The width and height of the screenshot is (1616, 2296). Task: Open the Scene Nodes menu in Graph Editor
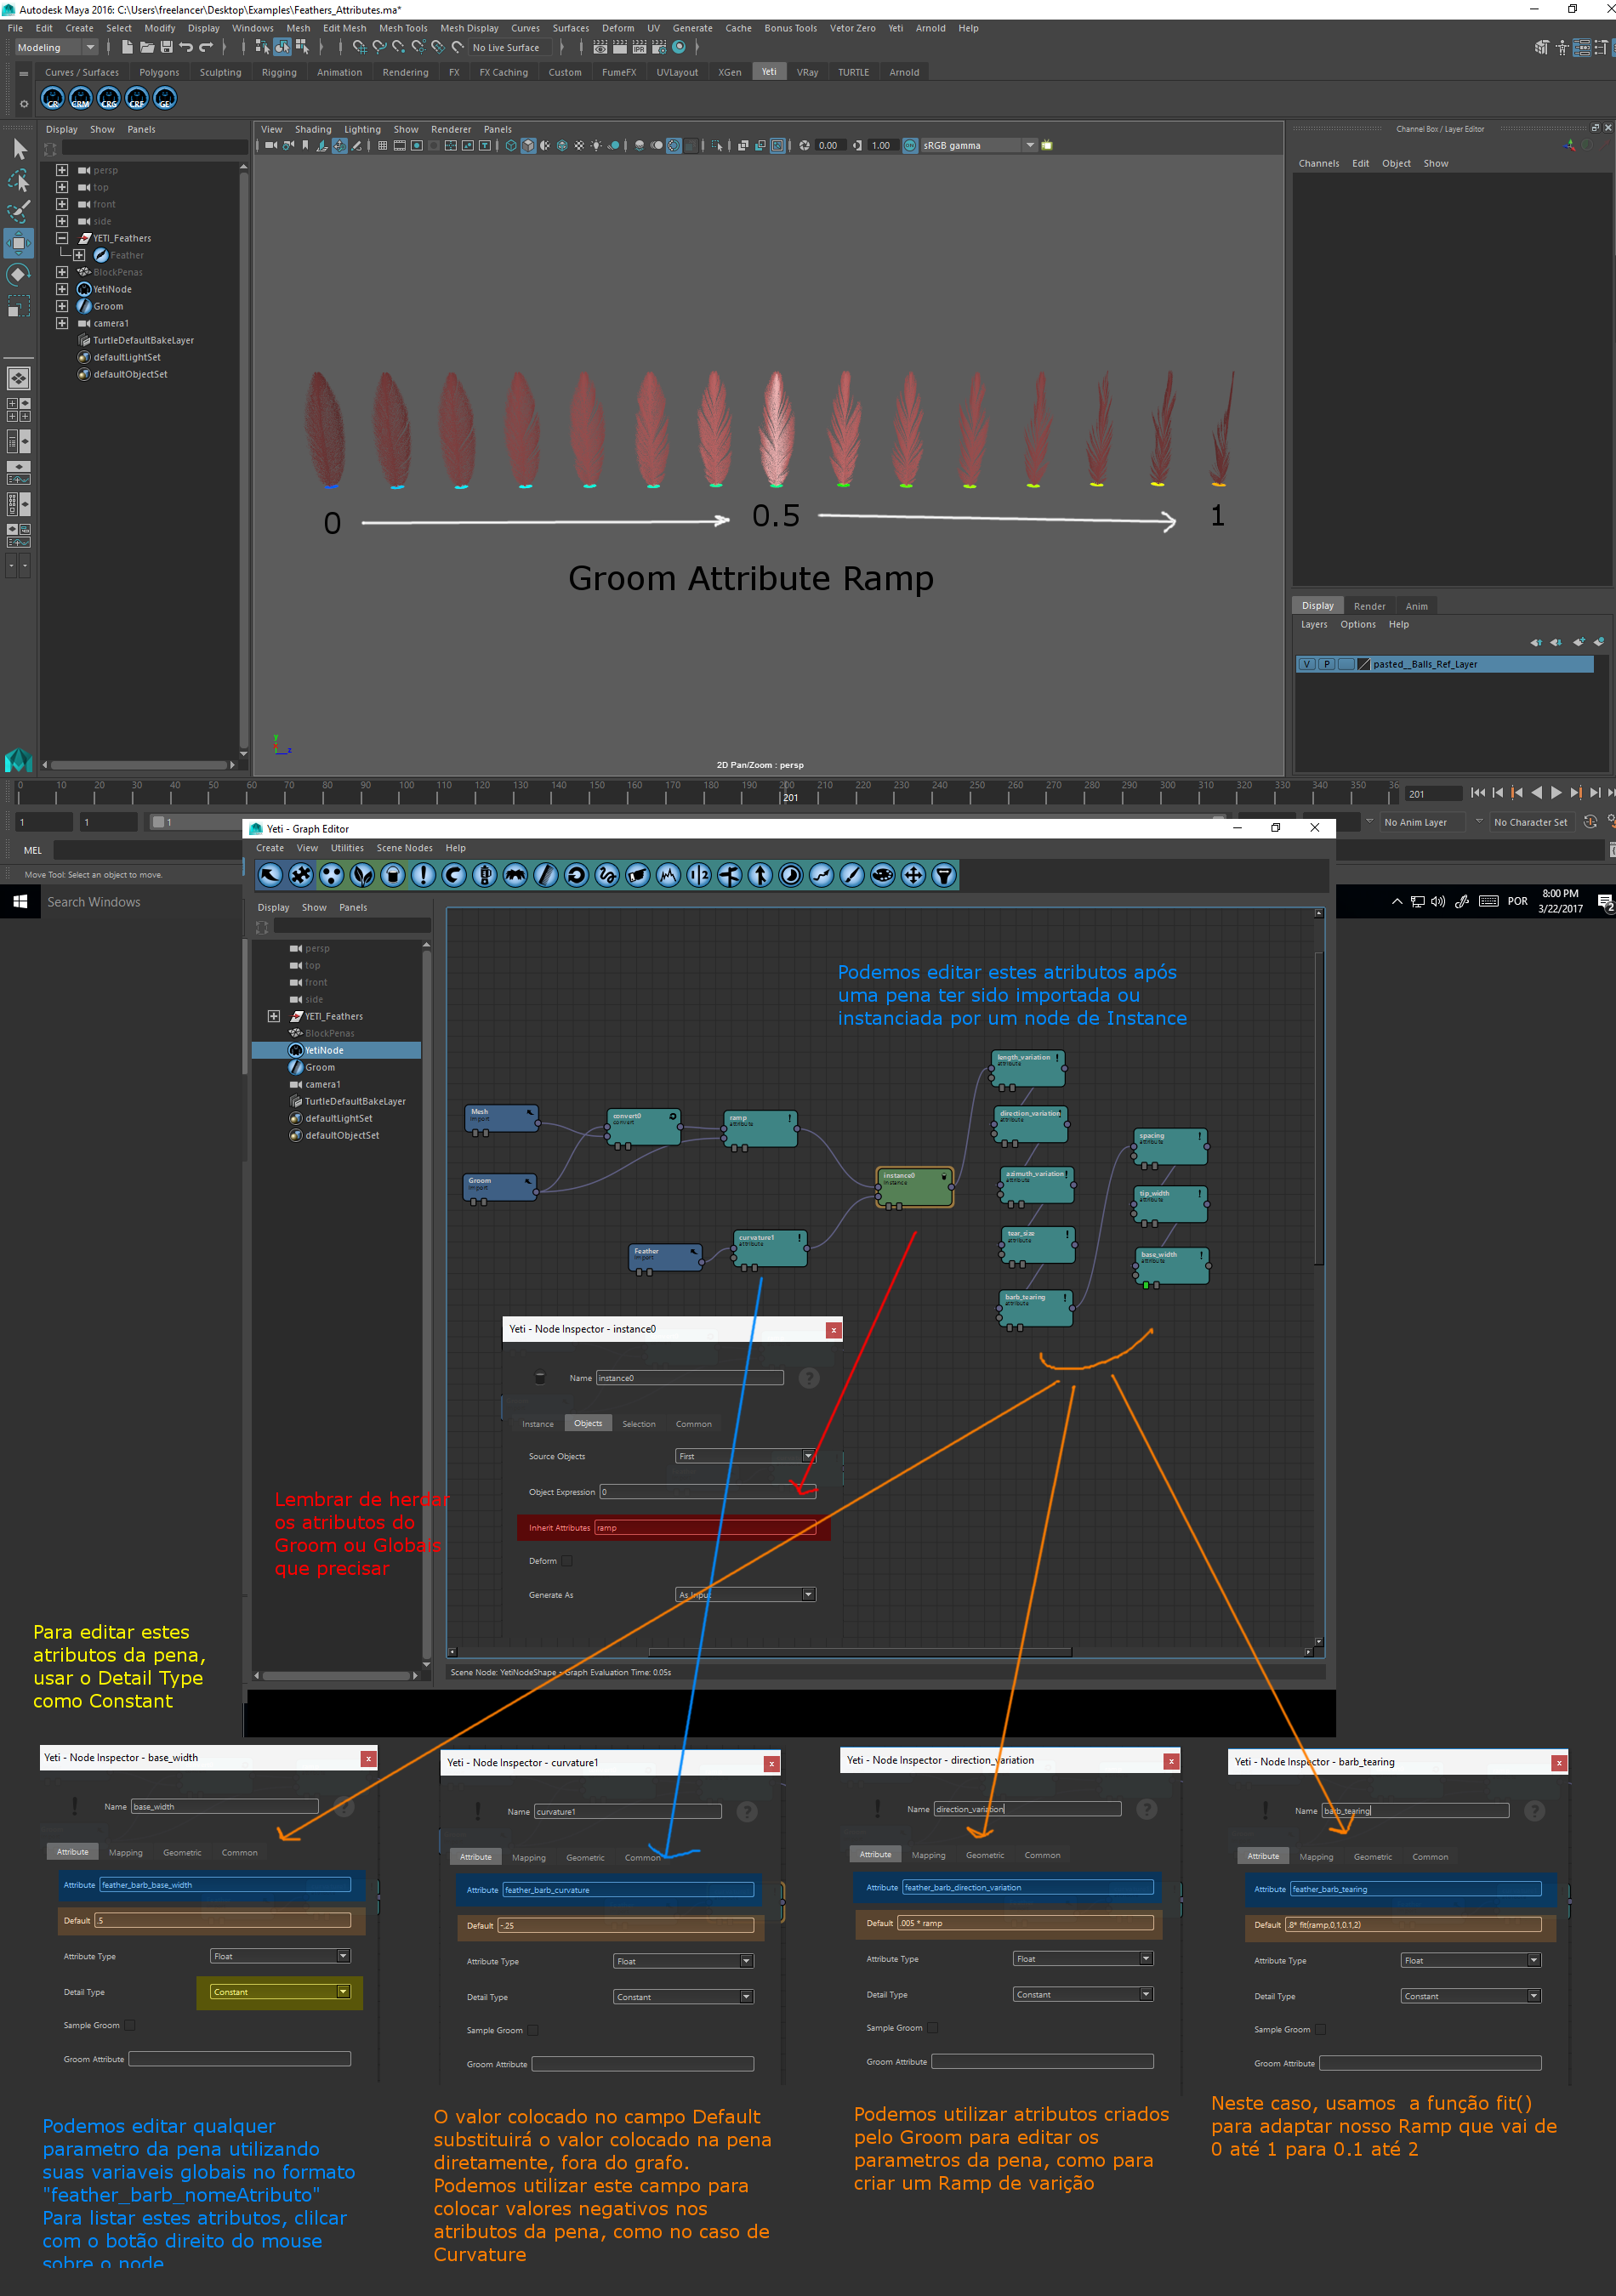pyautogui.click(x=404, y=848)
